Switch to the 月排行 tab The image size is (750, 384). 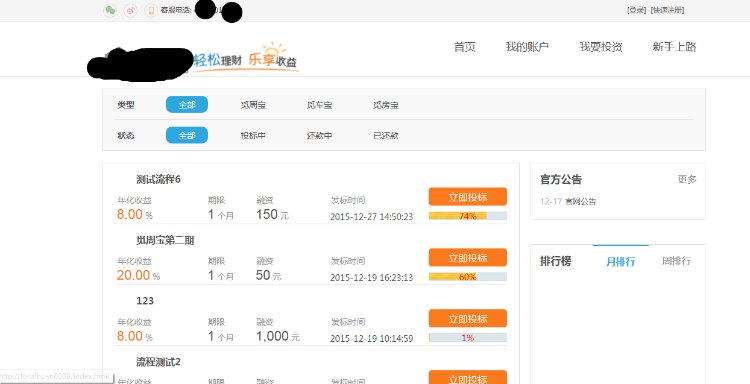click(x=620, y=262)
